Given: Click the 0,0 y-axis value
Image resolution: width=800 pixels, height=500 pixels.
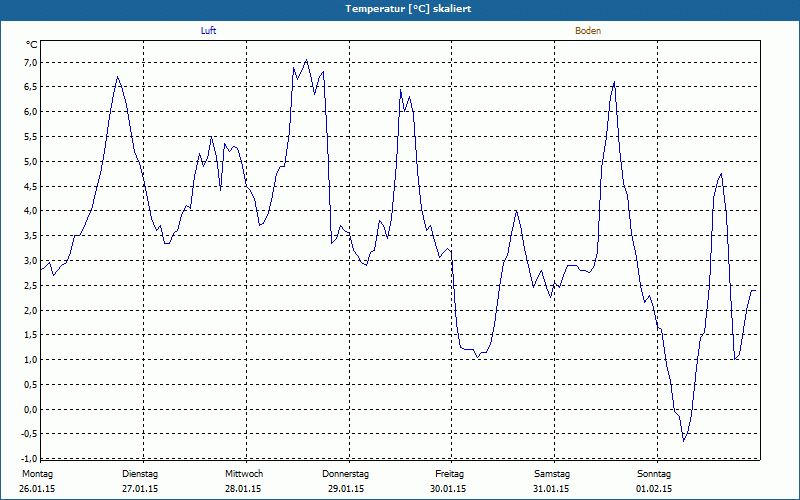Looking at the screenshot, I should pyautogui.click(x=31, y=410).
